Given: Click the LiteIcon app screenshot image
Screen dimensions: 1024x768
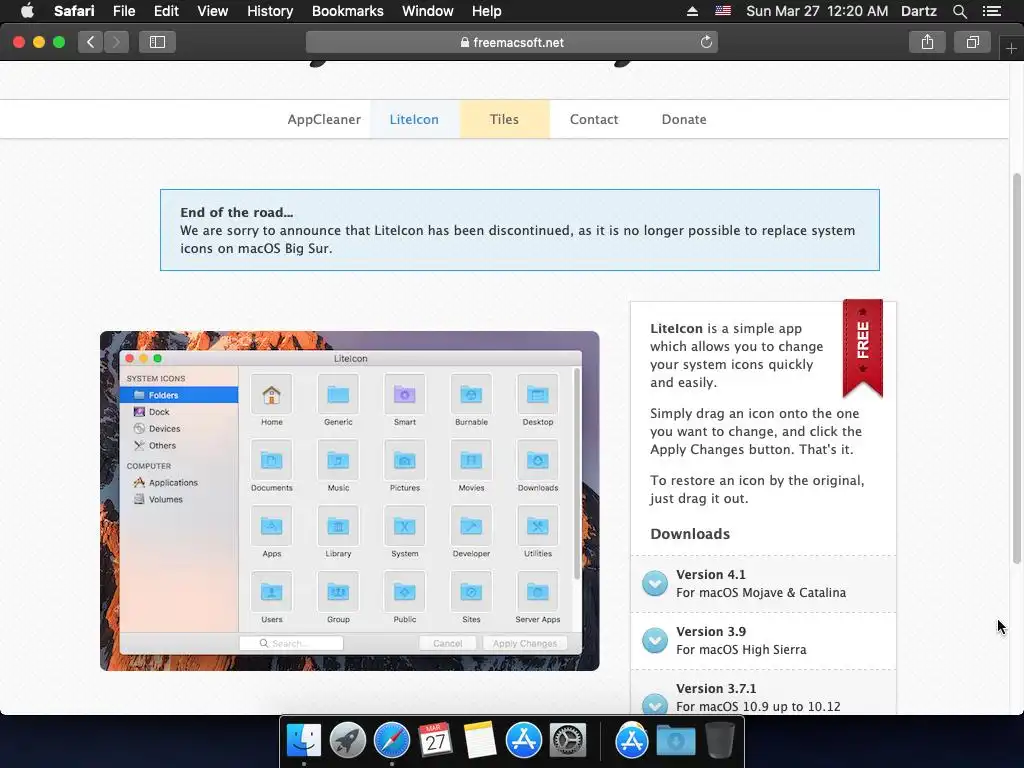Looking at the screenshot, I should (349, 501).
